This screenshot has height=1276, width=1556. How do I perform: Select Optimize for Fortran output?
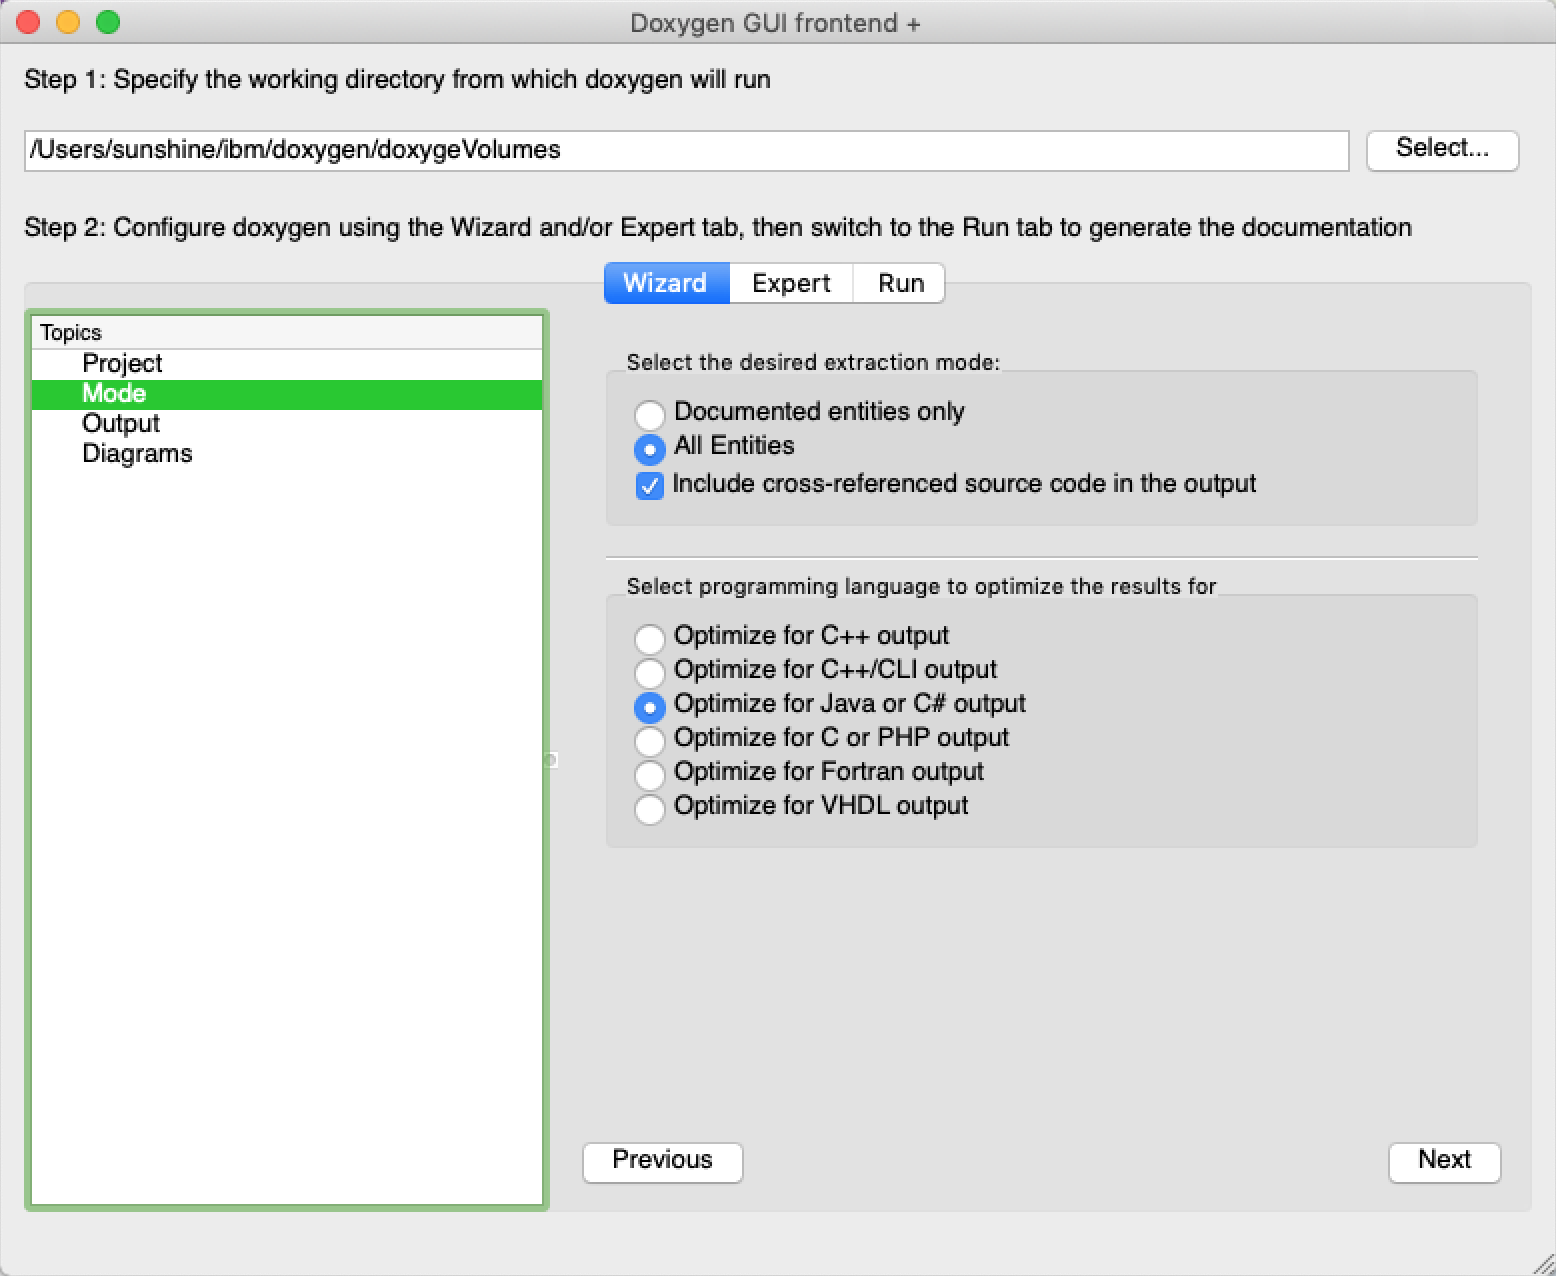click(650, 774)
